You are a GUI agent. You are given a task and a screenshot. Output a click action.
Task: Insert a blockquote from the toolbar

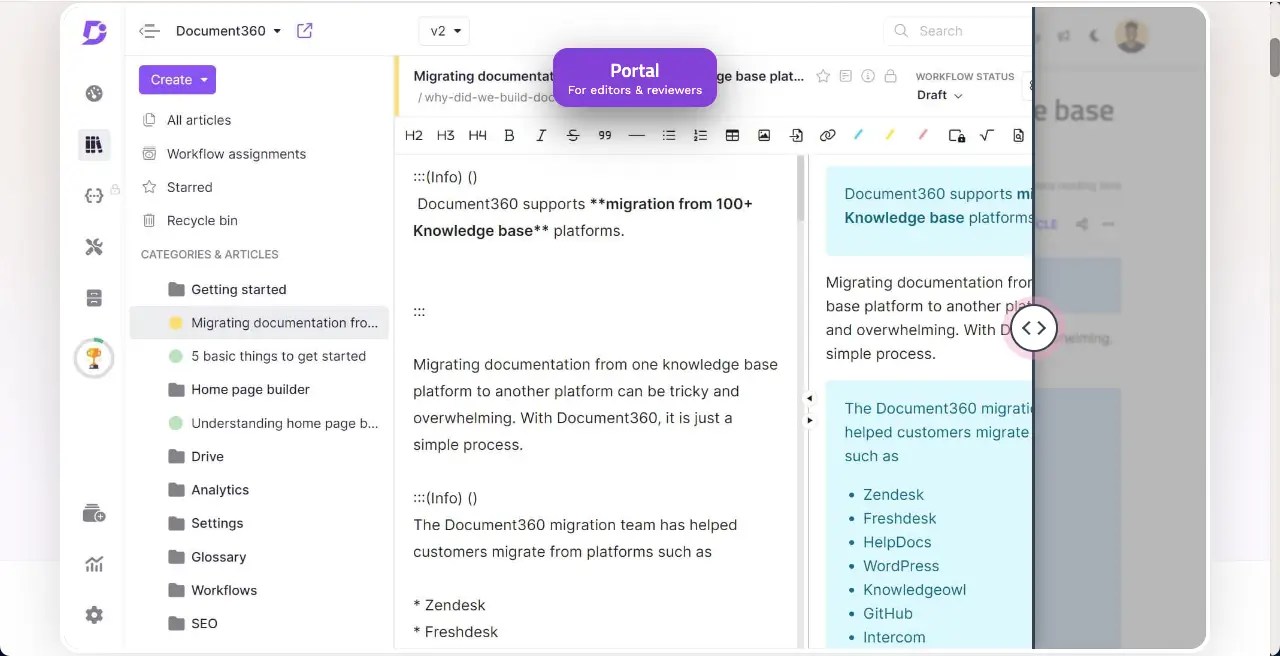(605, 135)
